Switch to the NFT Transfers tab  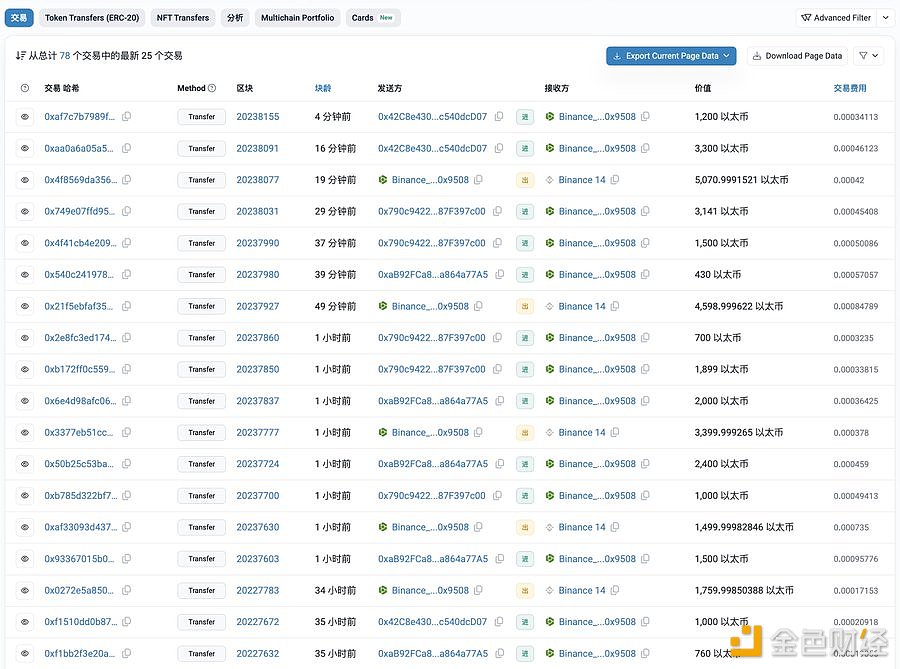tap(182, 17)
